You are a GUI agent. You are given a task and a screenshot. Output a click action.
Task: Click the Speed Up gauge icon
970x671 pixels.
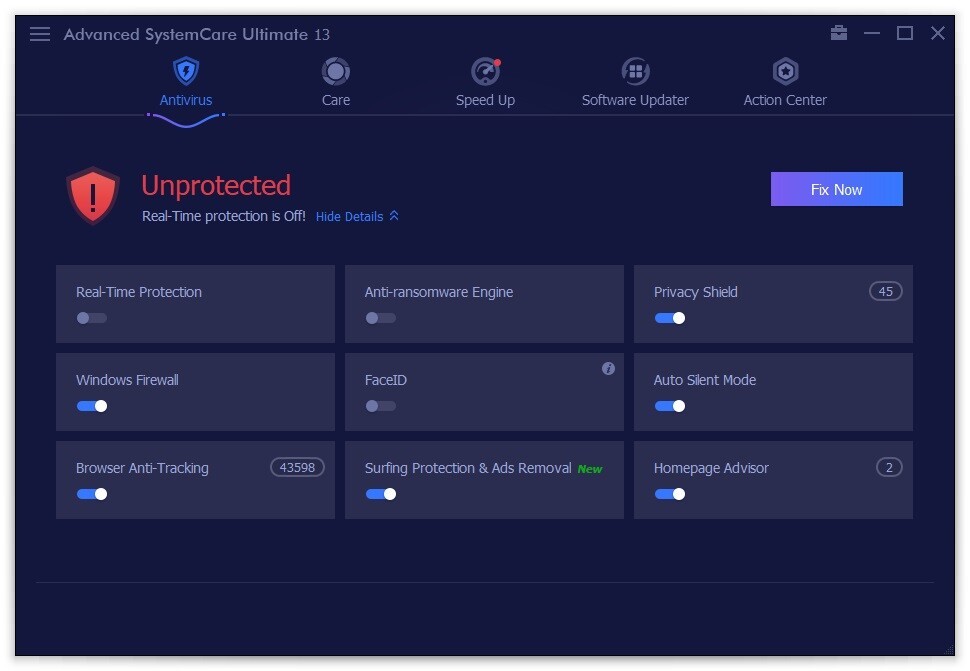pos(486,71)
